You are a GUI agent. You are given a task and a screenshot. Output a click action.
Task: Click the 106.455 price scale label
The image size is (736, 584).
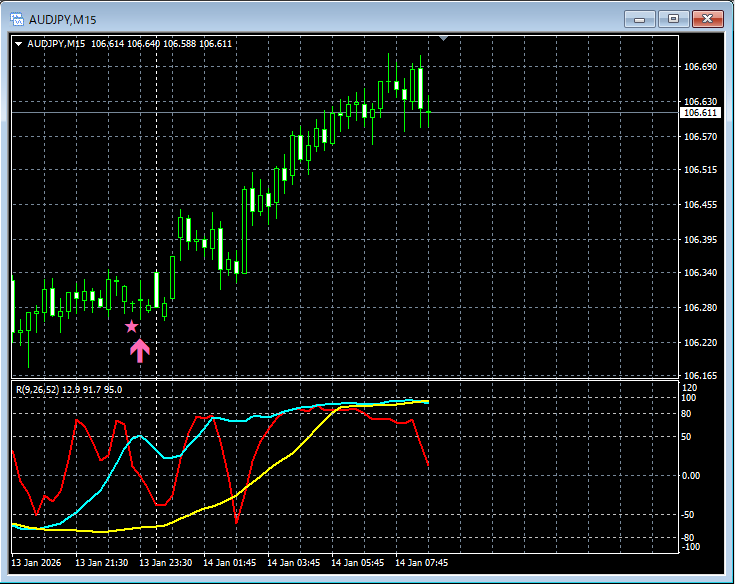700,204
